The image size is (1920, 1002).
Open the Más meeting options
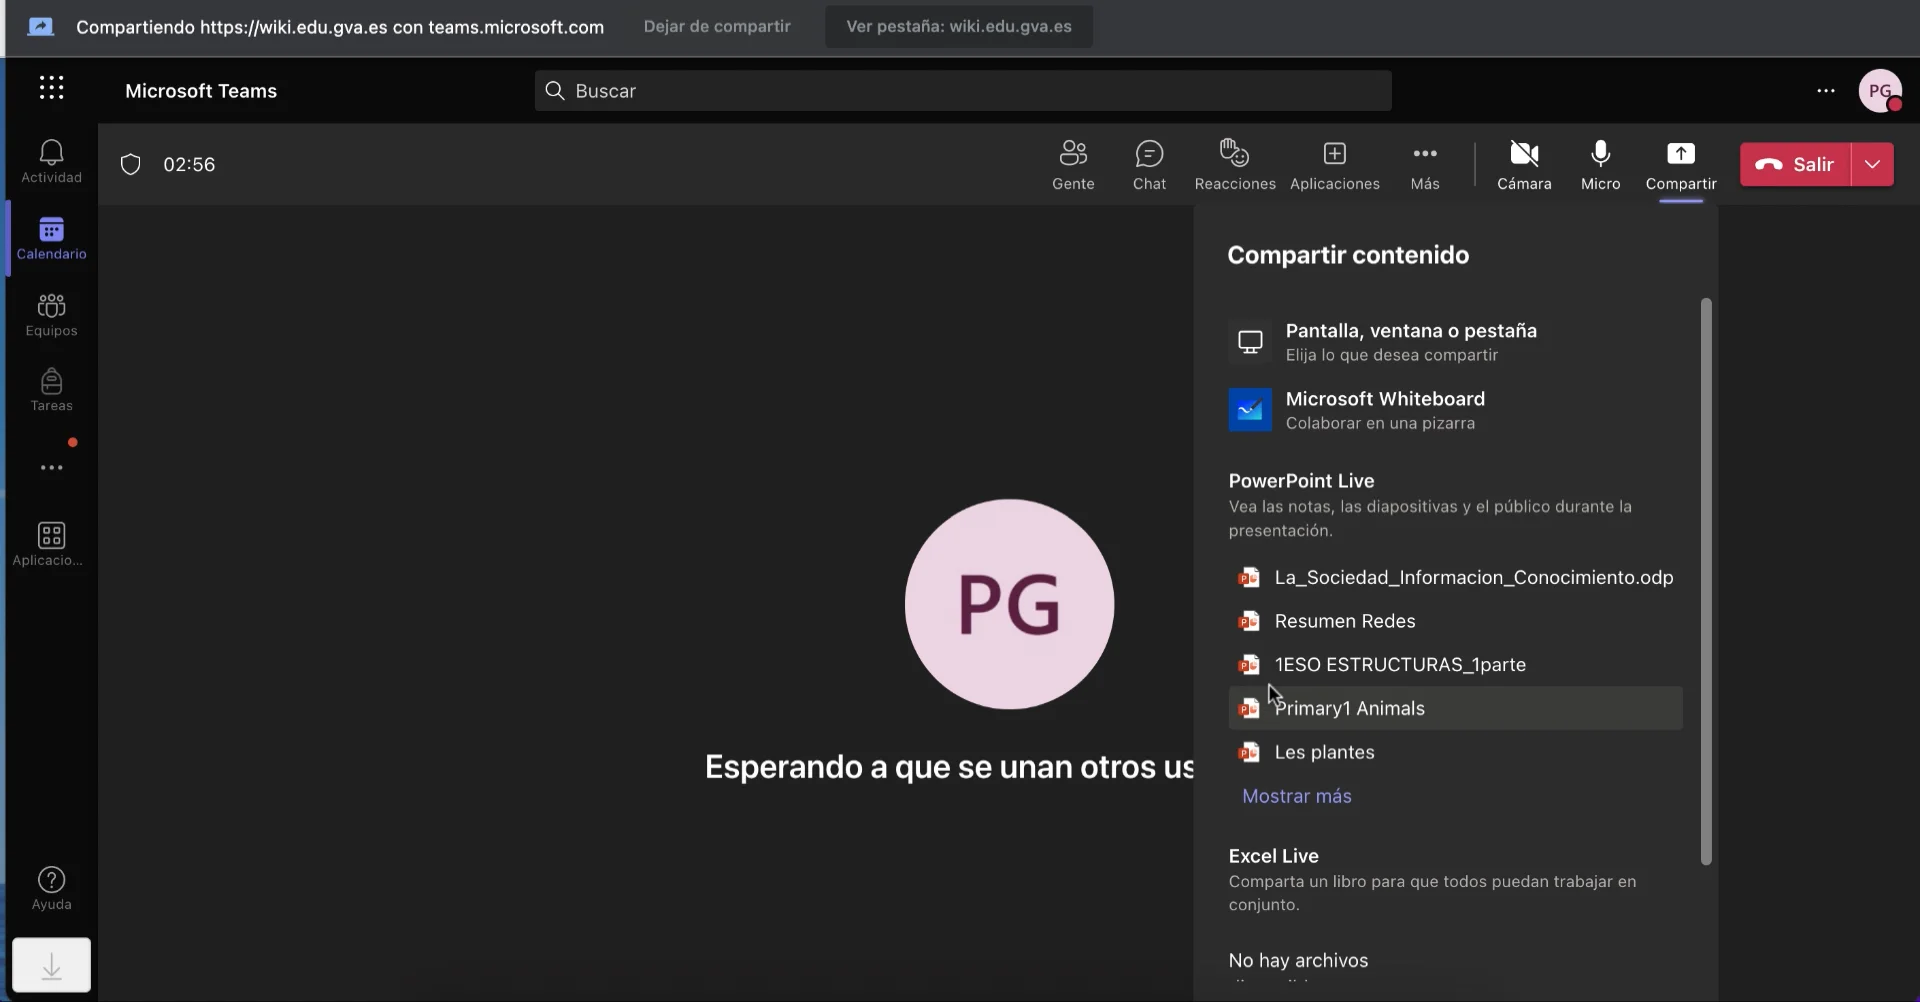click(1425, 165)
